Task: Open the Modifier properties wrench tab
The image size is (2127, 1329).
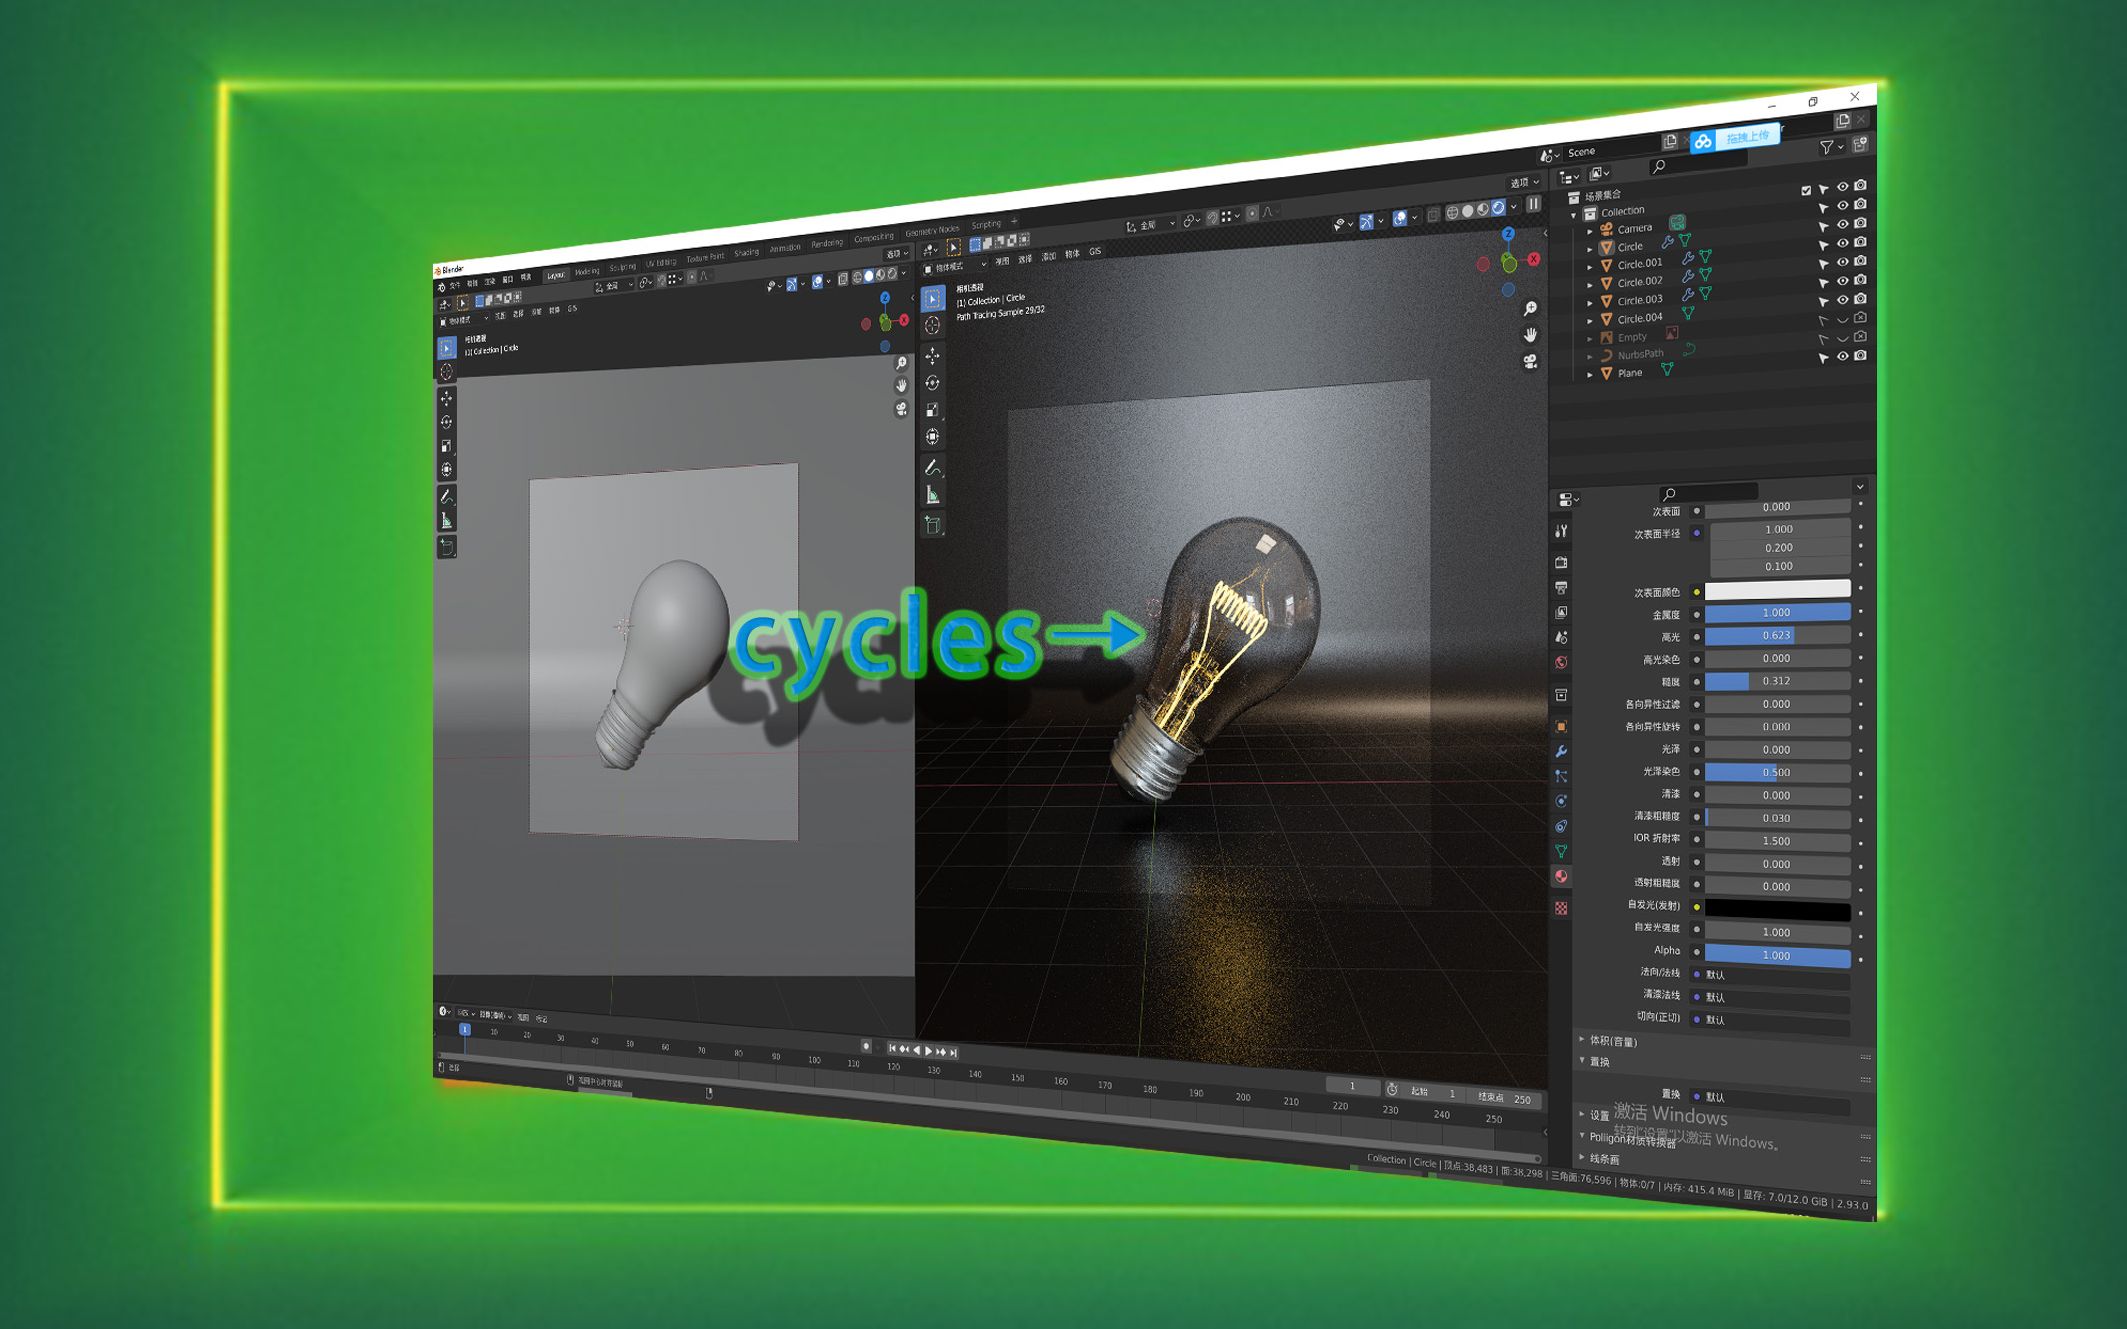Action: (1561, 751)
